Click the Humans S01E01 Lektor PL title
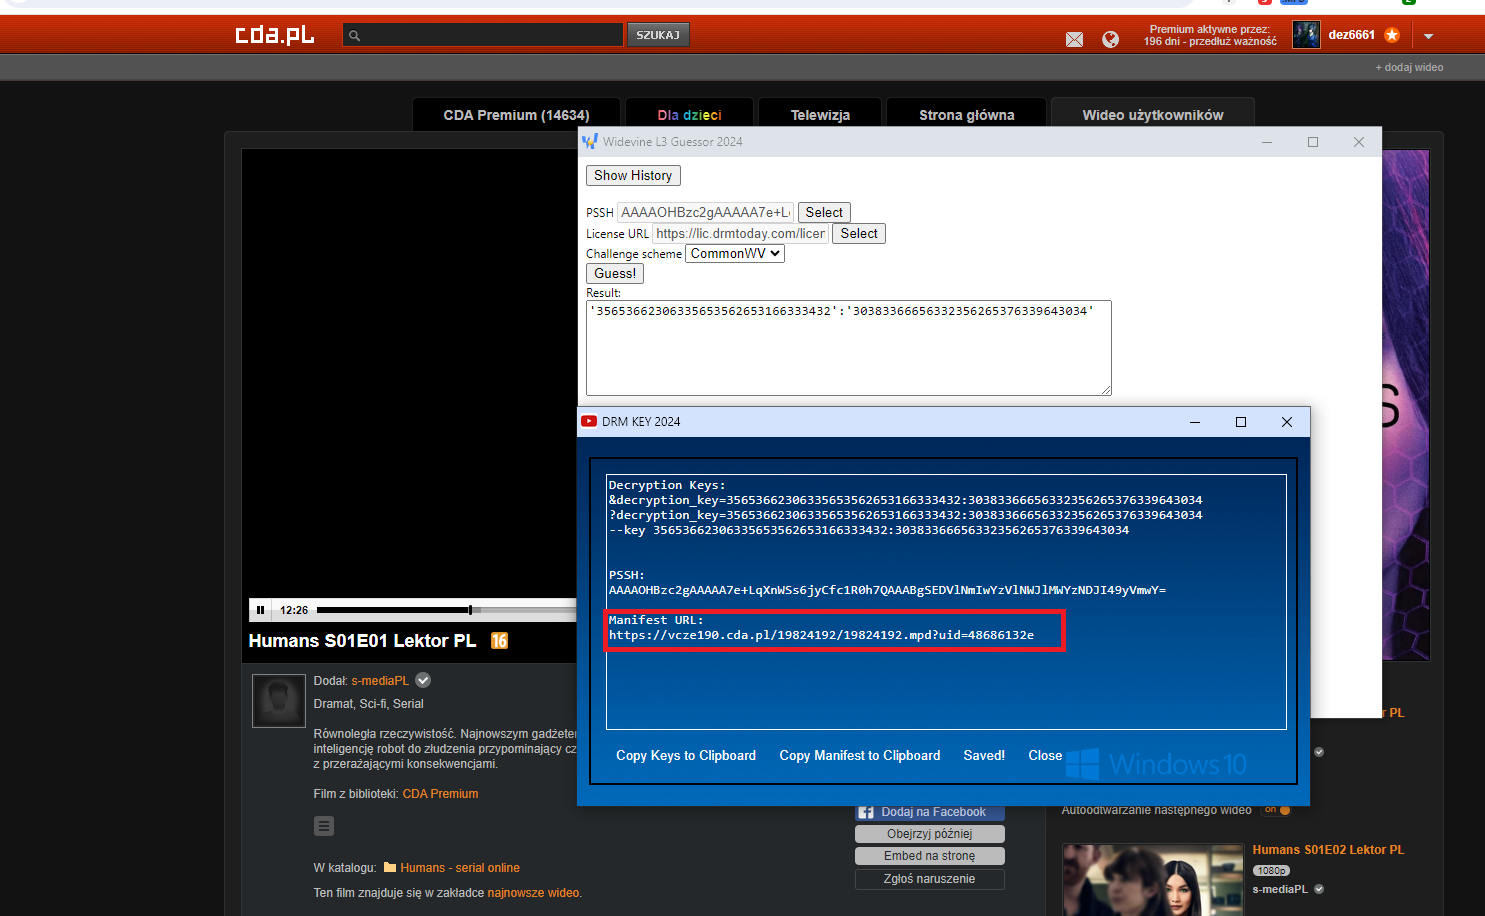 click(362, 641)
